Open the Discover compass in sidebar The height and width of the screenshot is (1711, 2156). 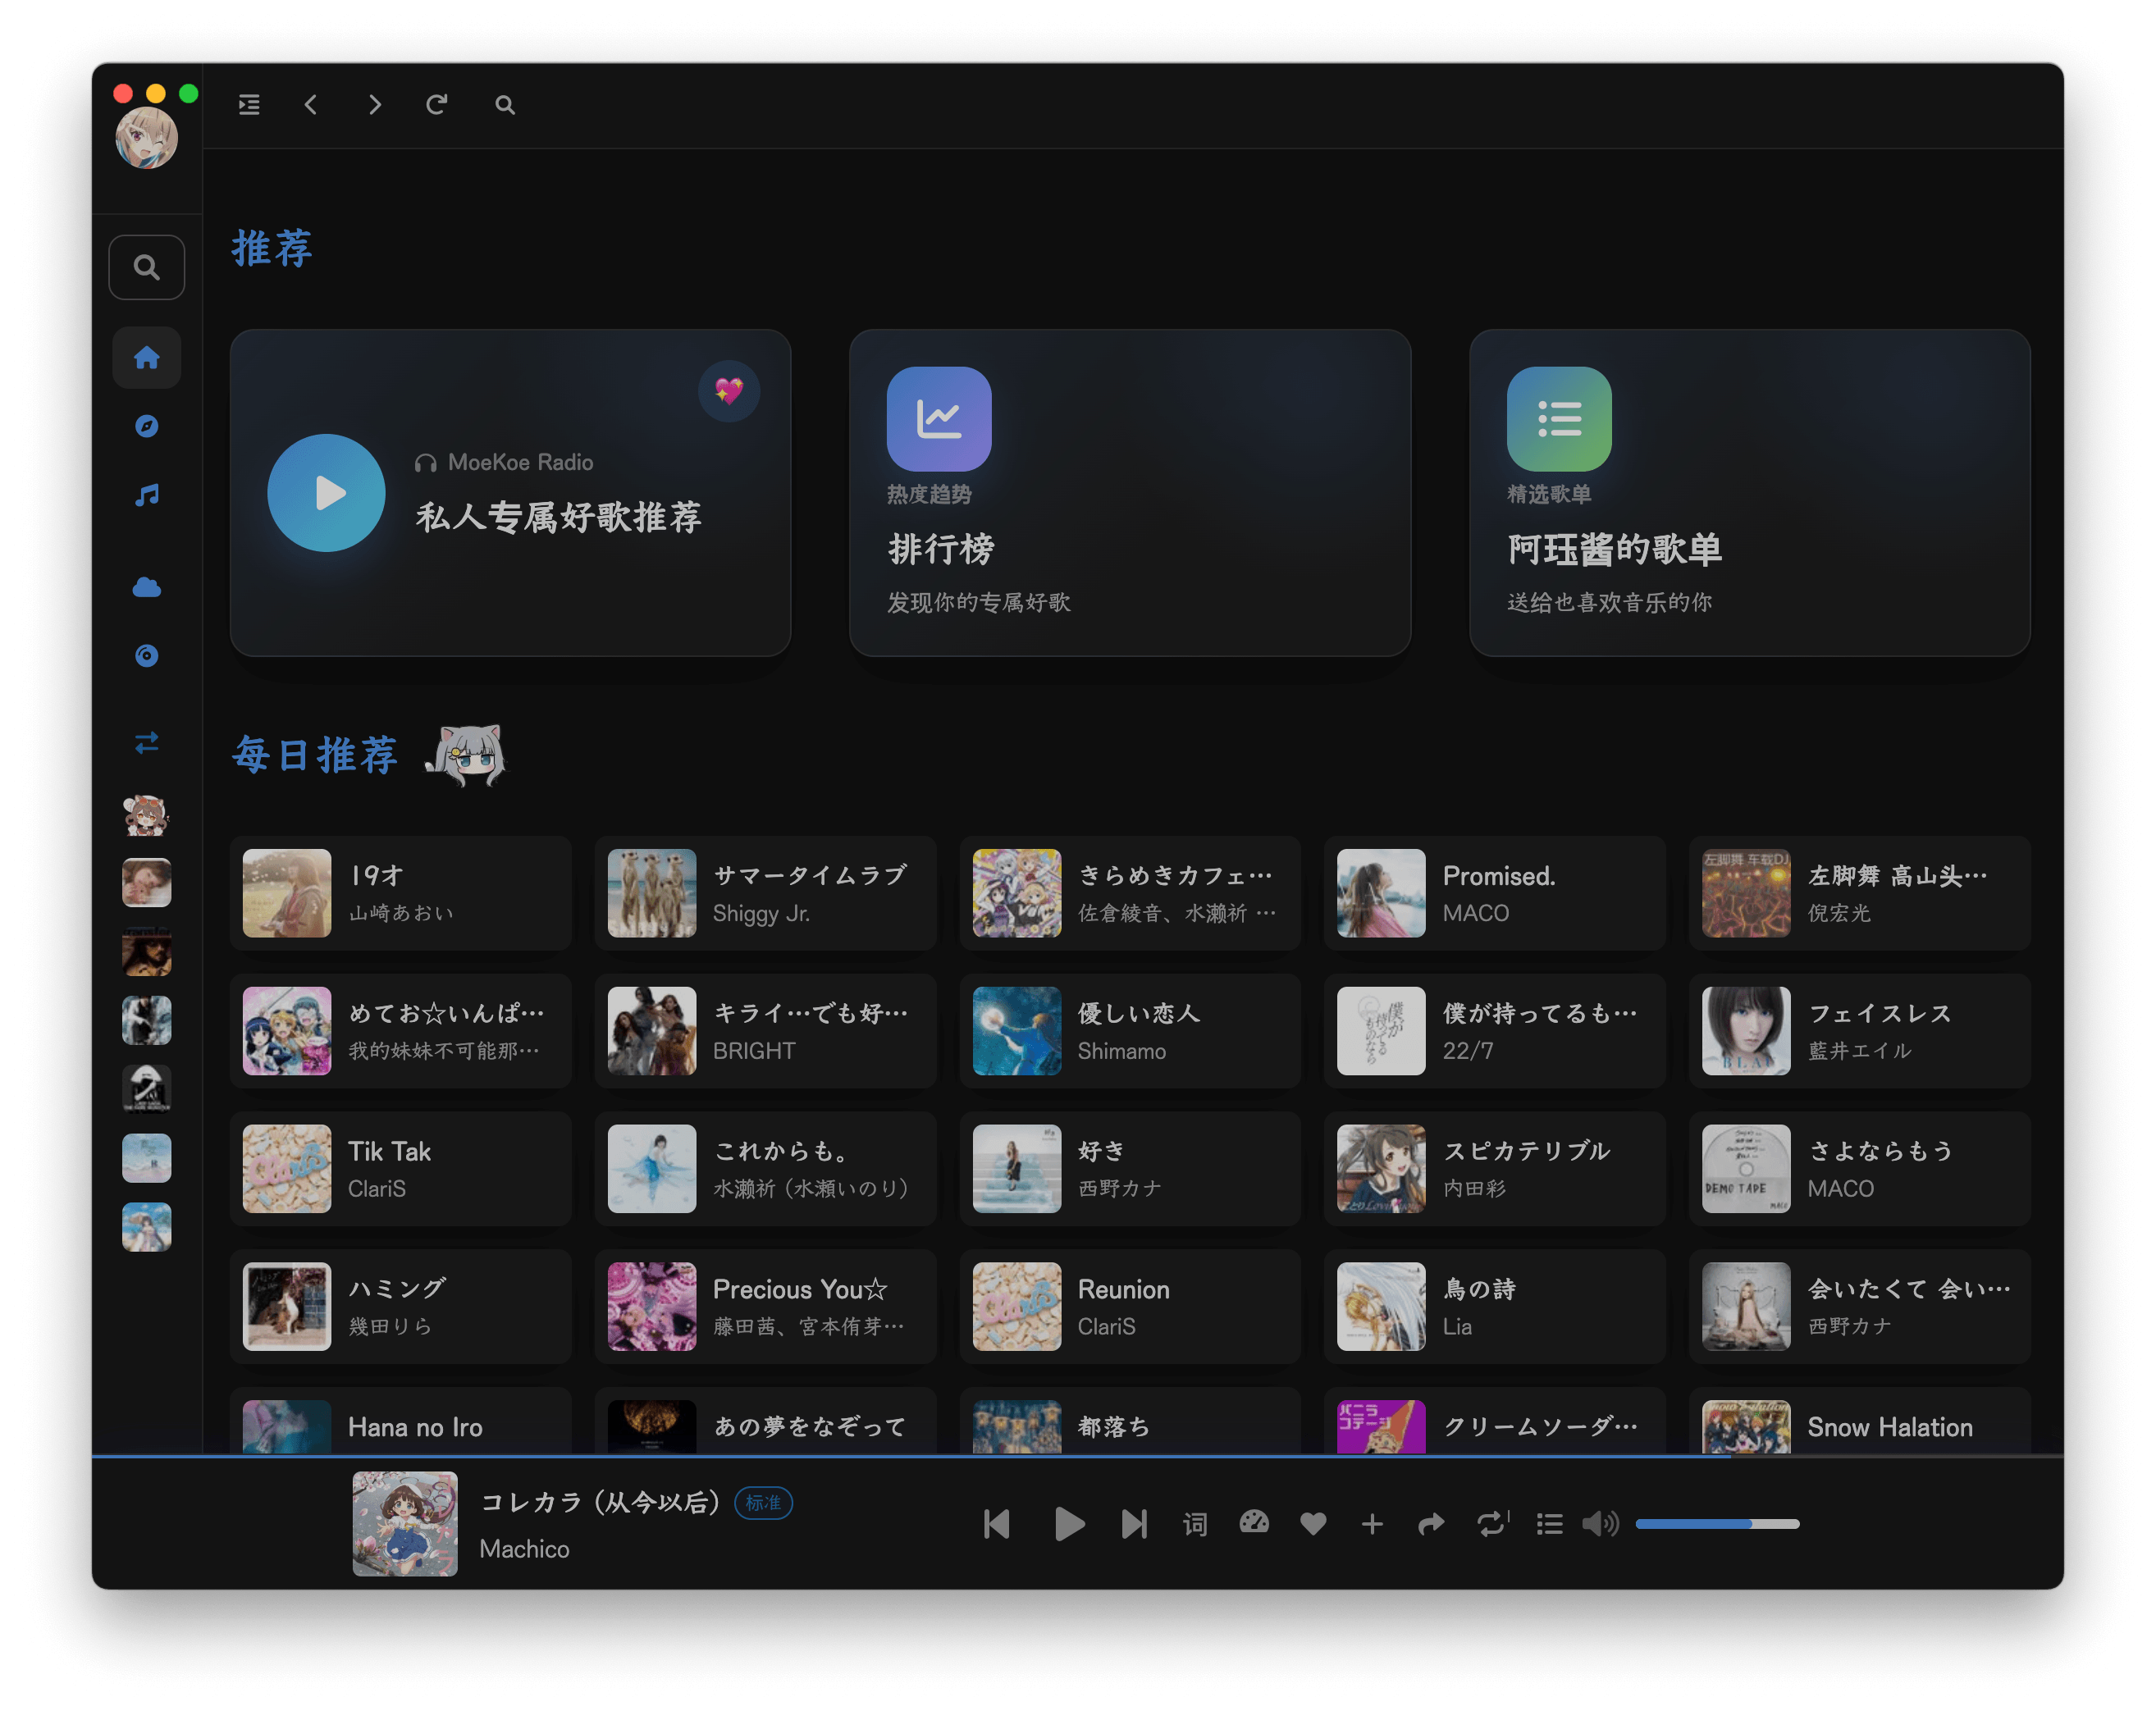[x=147, y=426]
